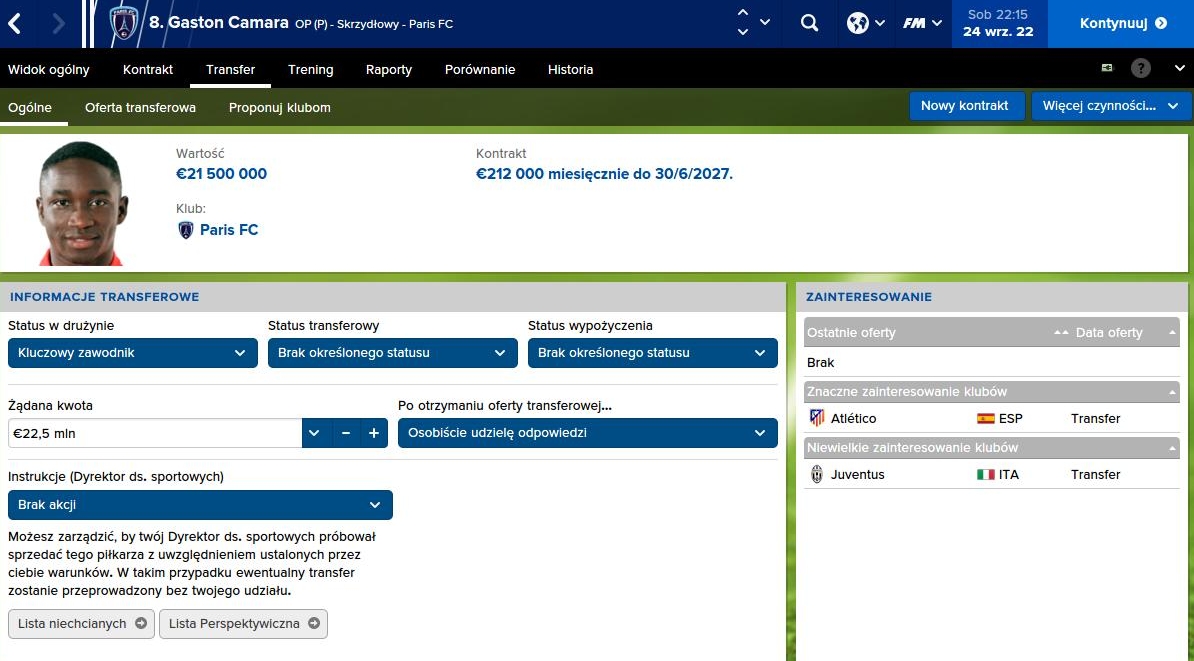This screenshot has width=1194, height=661.
Task: Open Atlético club from interest list
Action: [x=853, y=418]
